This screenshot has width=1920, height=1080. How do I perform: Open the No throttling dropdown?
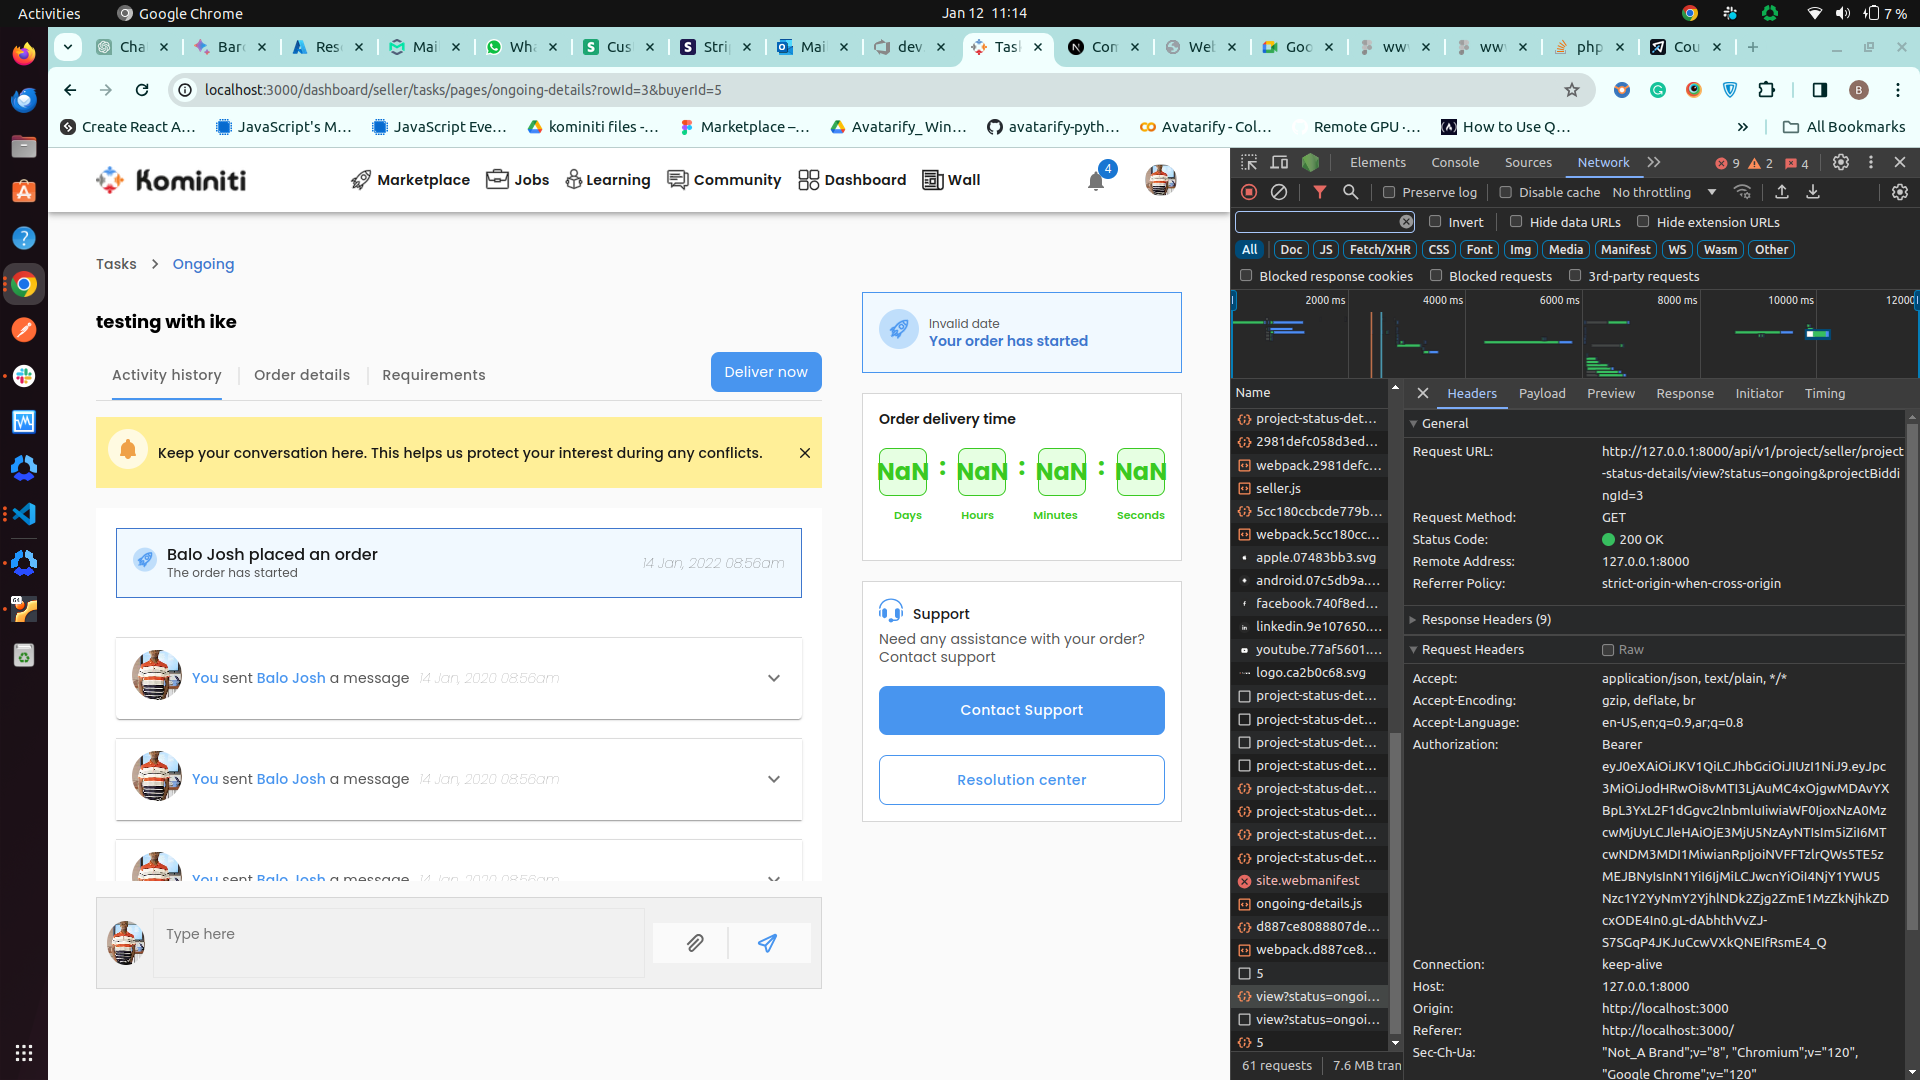1664,192
